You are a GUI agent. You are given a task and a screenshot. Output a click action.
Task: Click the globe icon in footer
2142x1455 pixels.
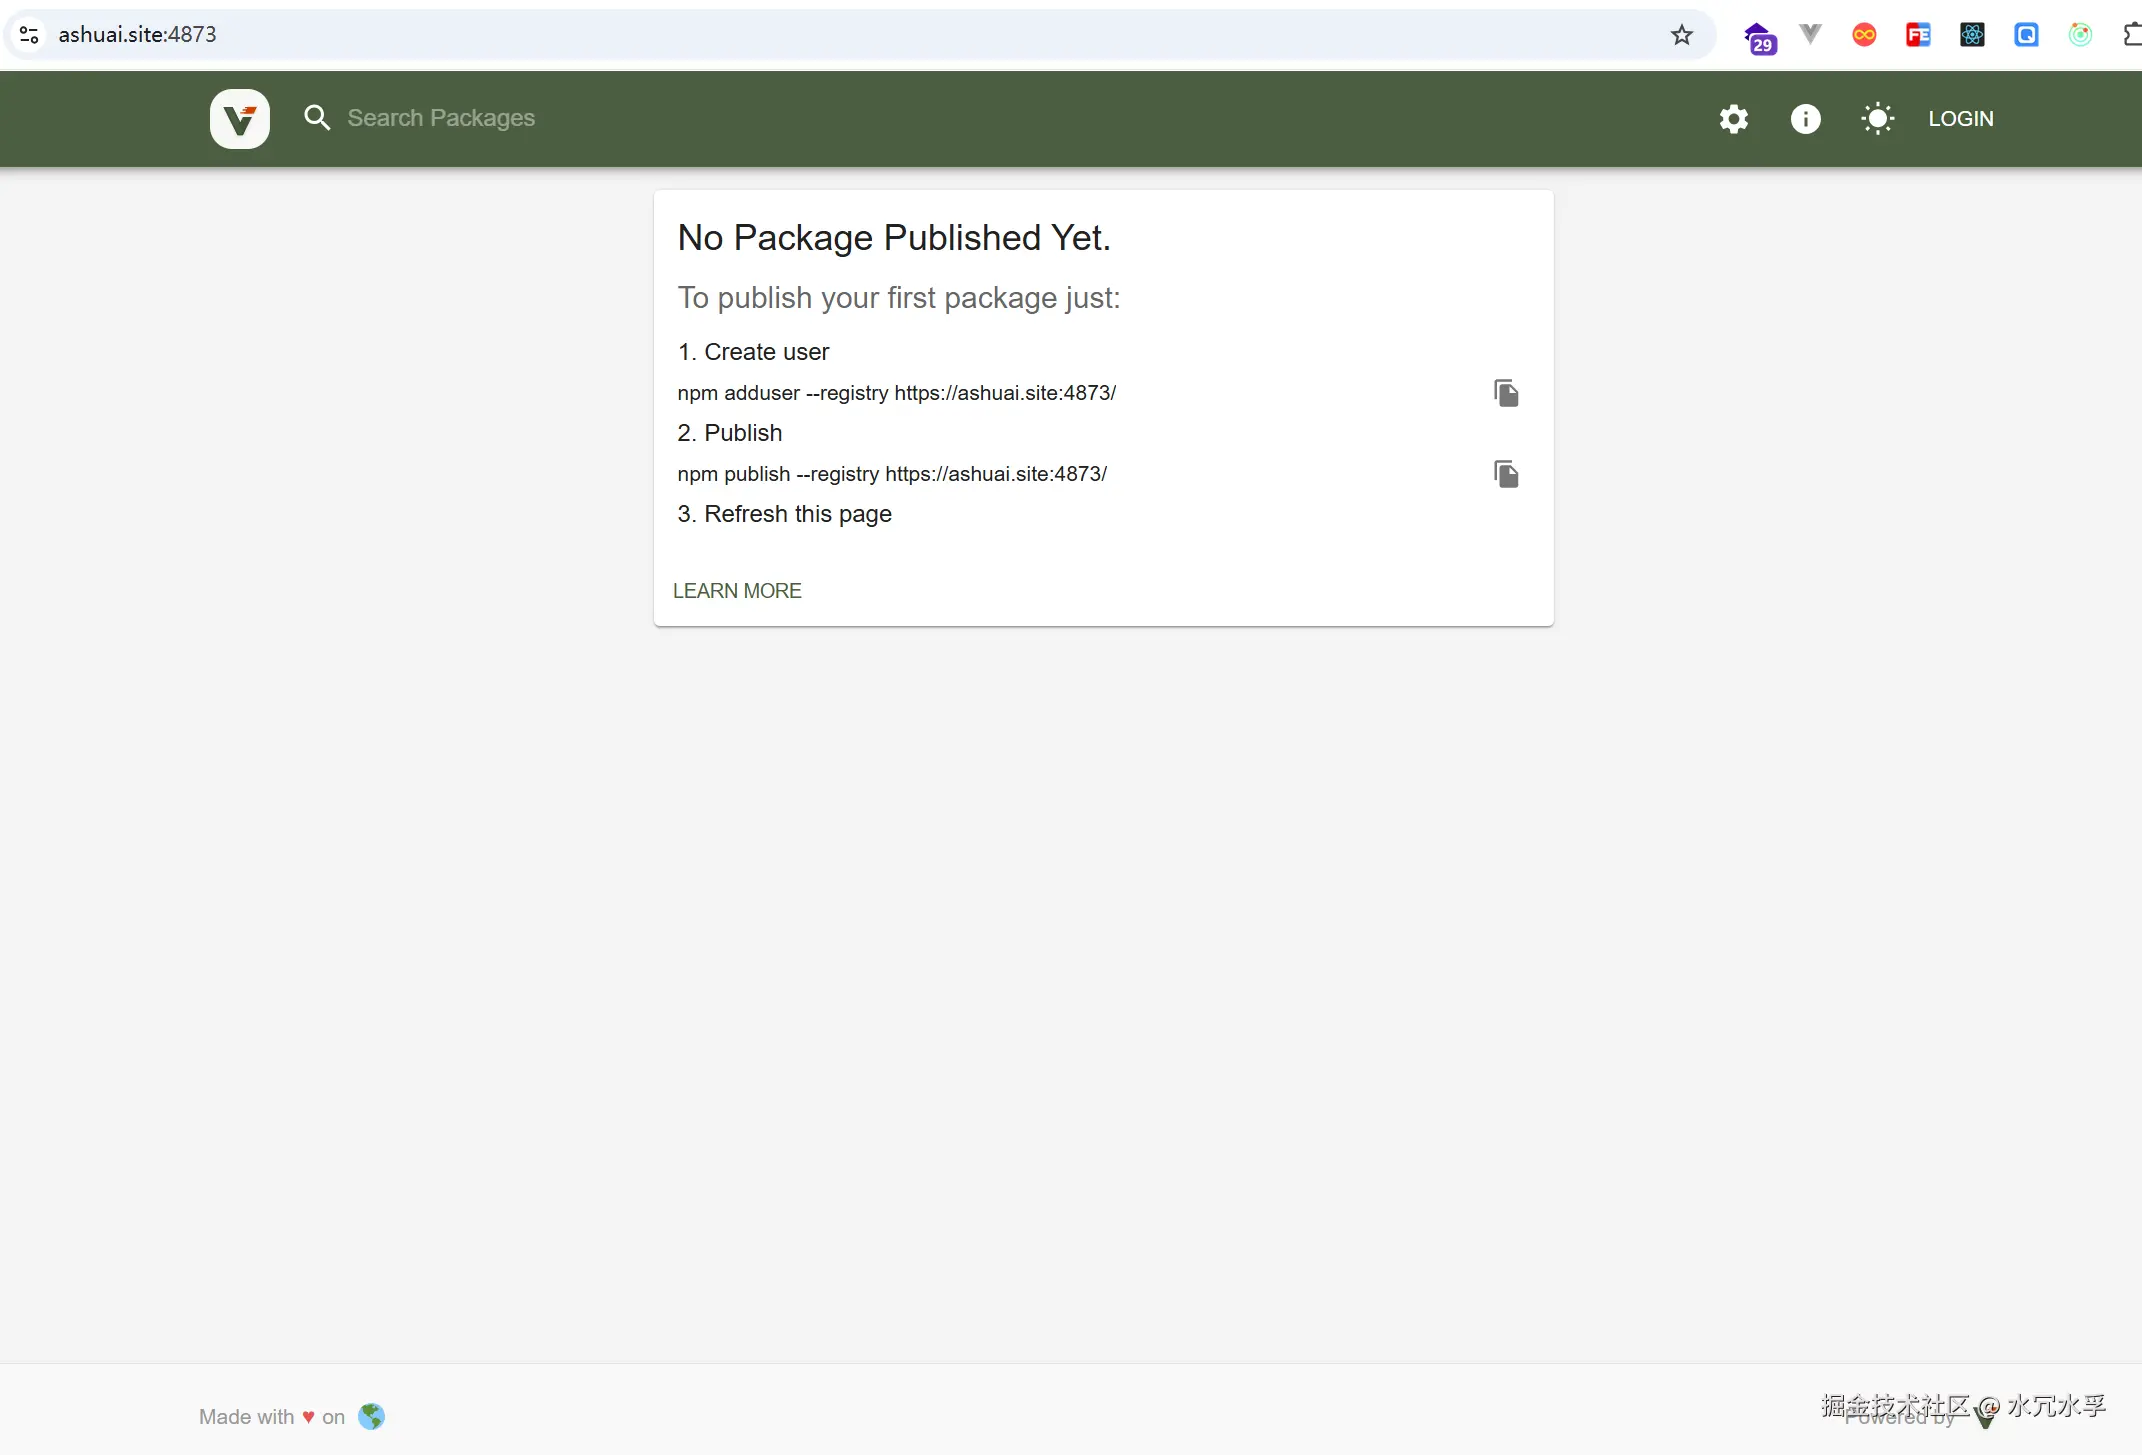371,1416
